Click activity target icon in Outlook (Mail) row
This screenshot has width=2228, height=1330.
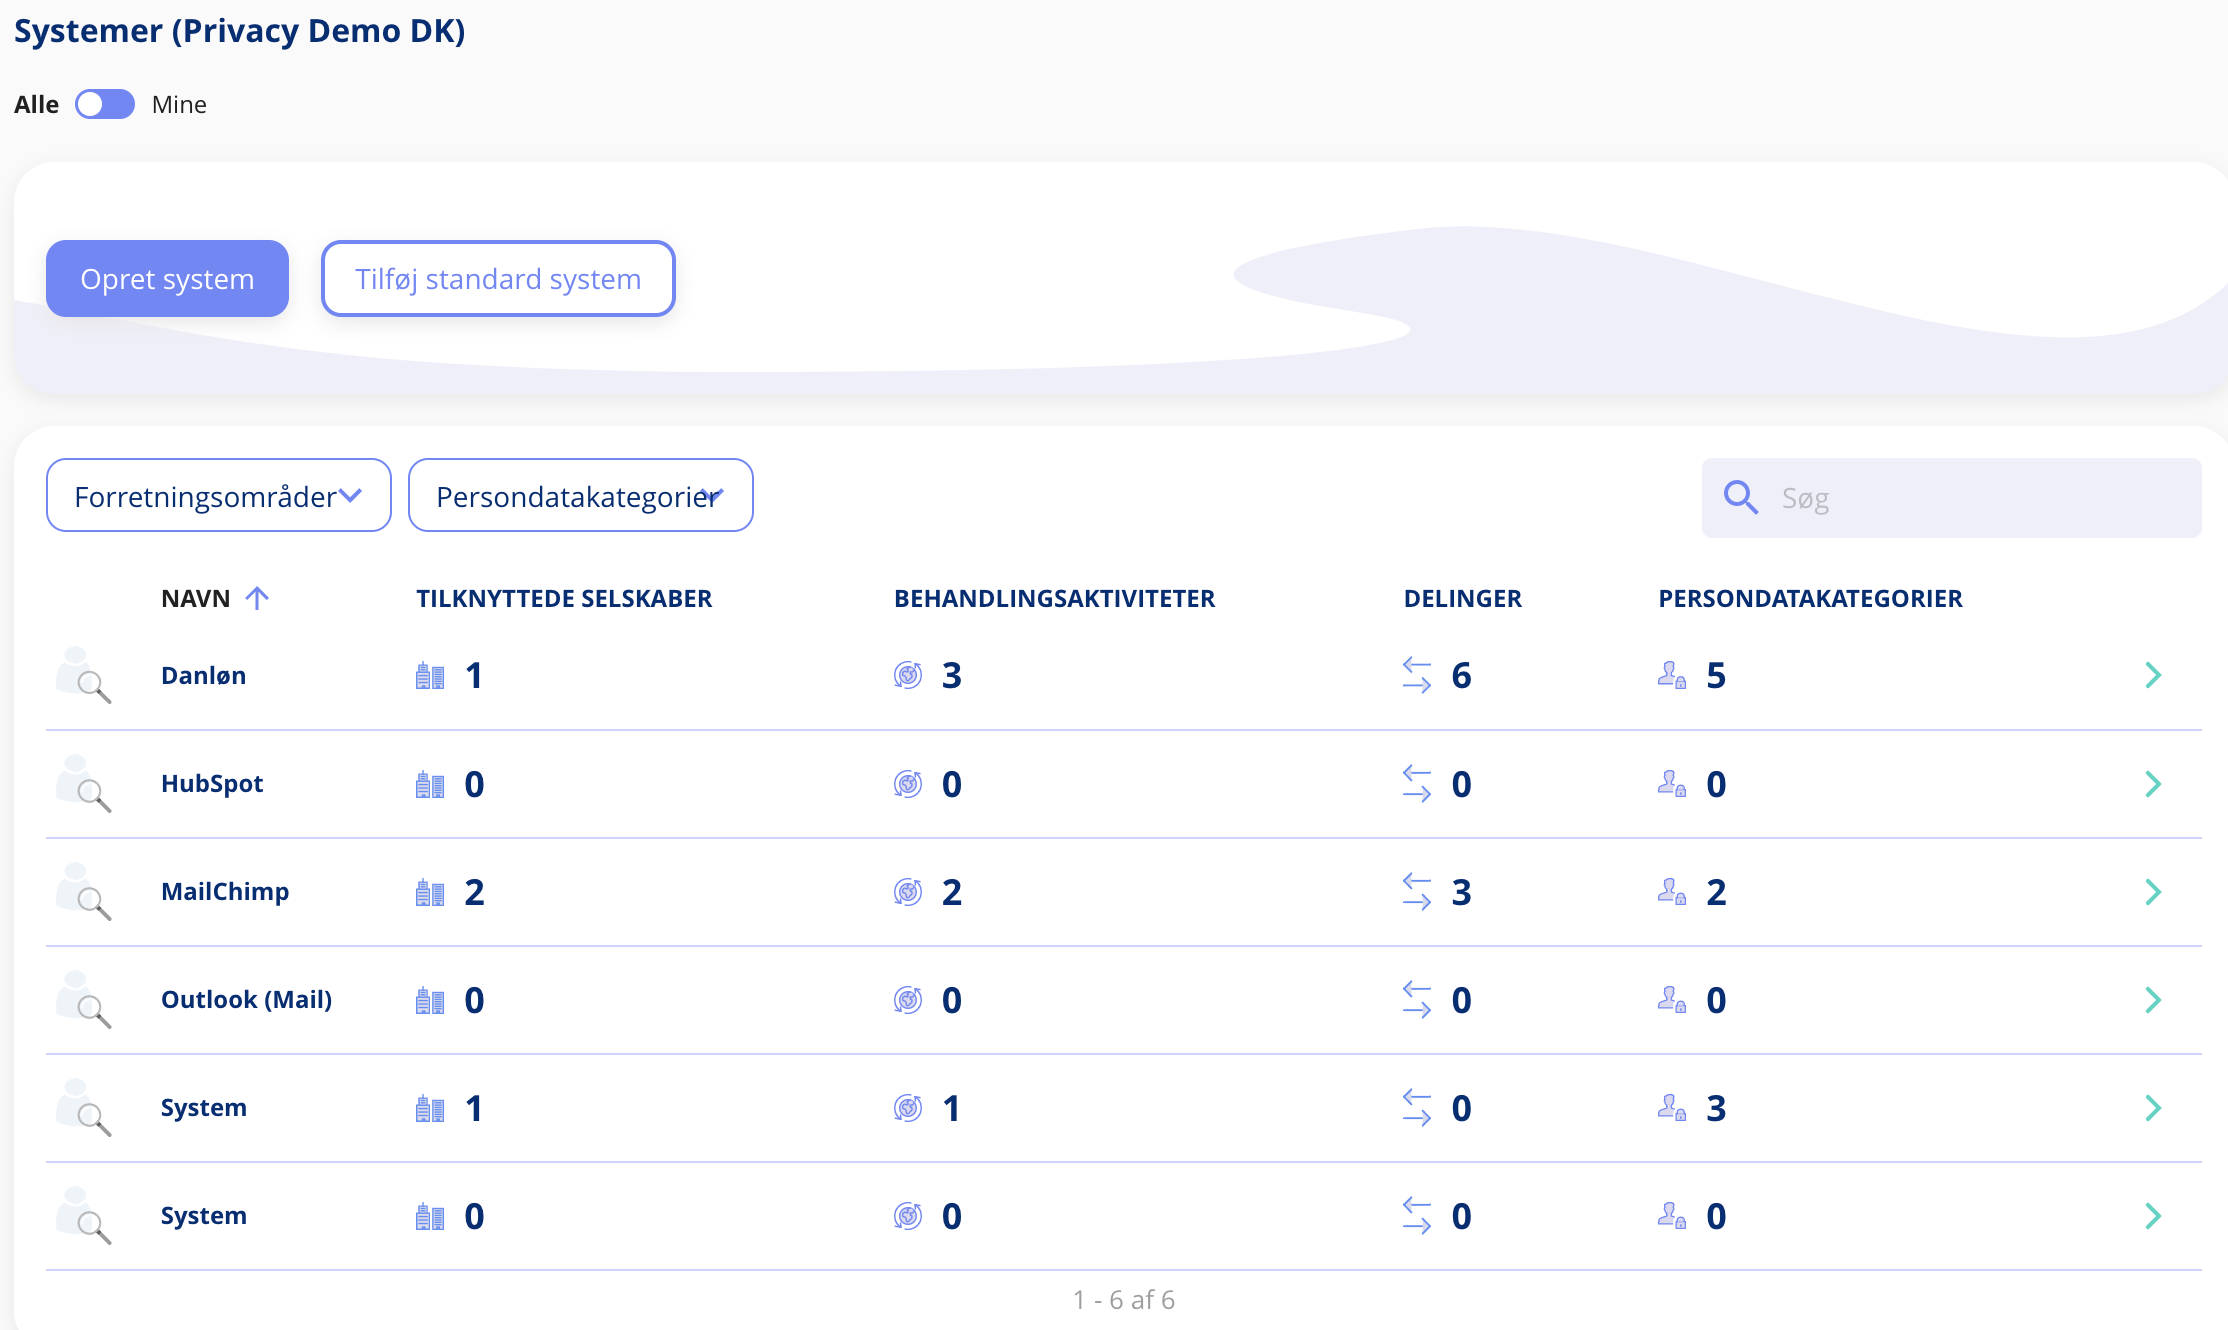[908, 999]
